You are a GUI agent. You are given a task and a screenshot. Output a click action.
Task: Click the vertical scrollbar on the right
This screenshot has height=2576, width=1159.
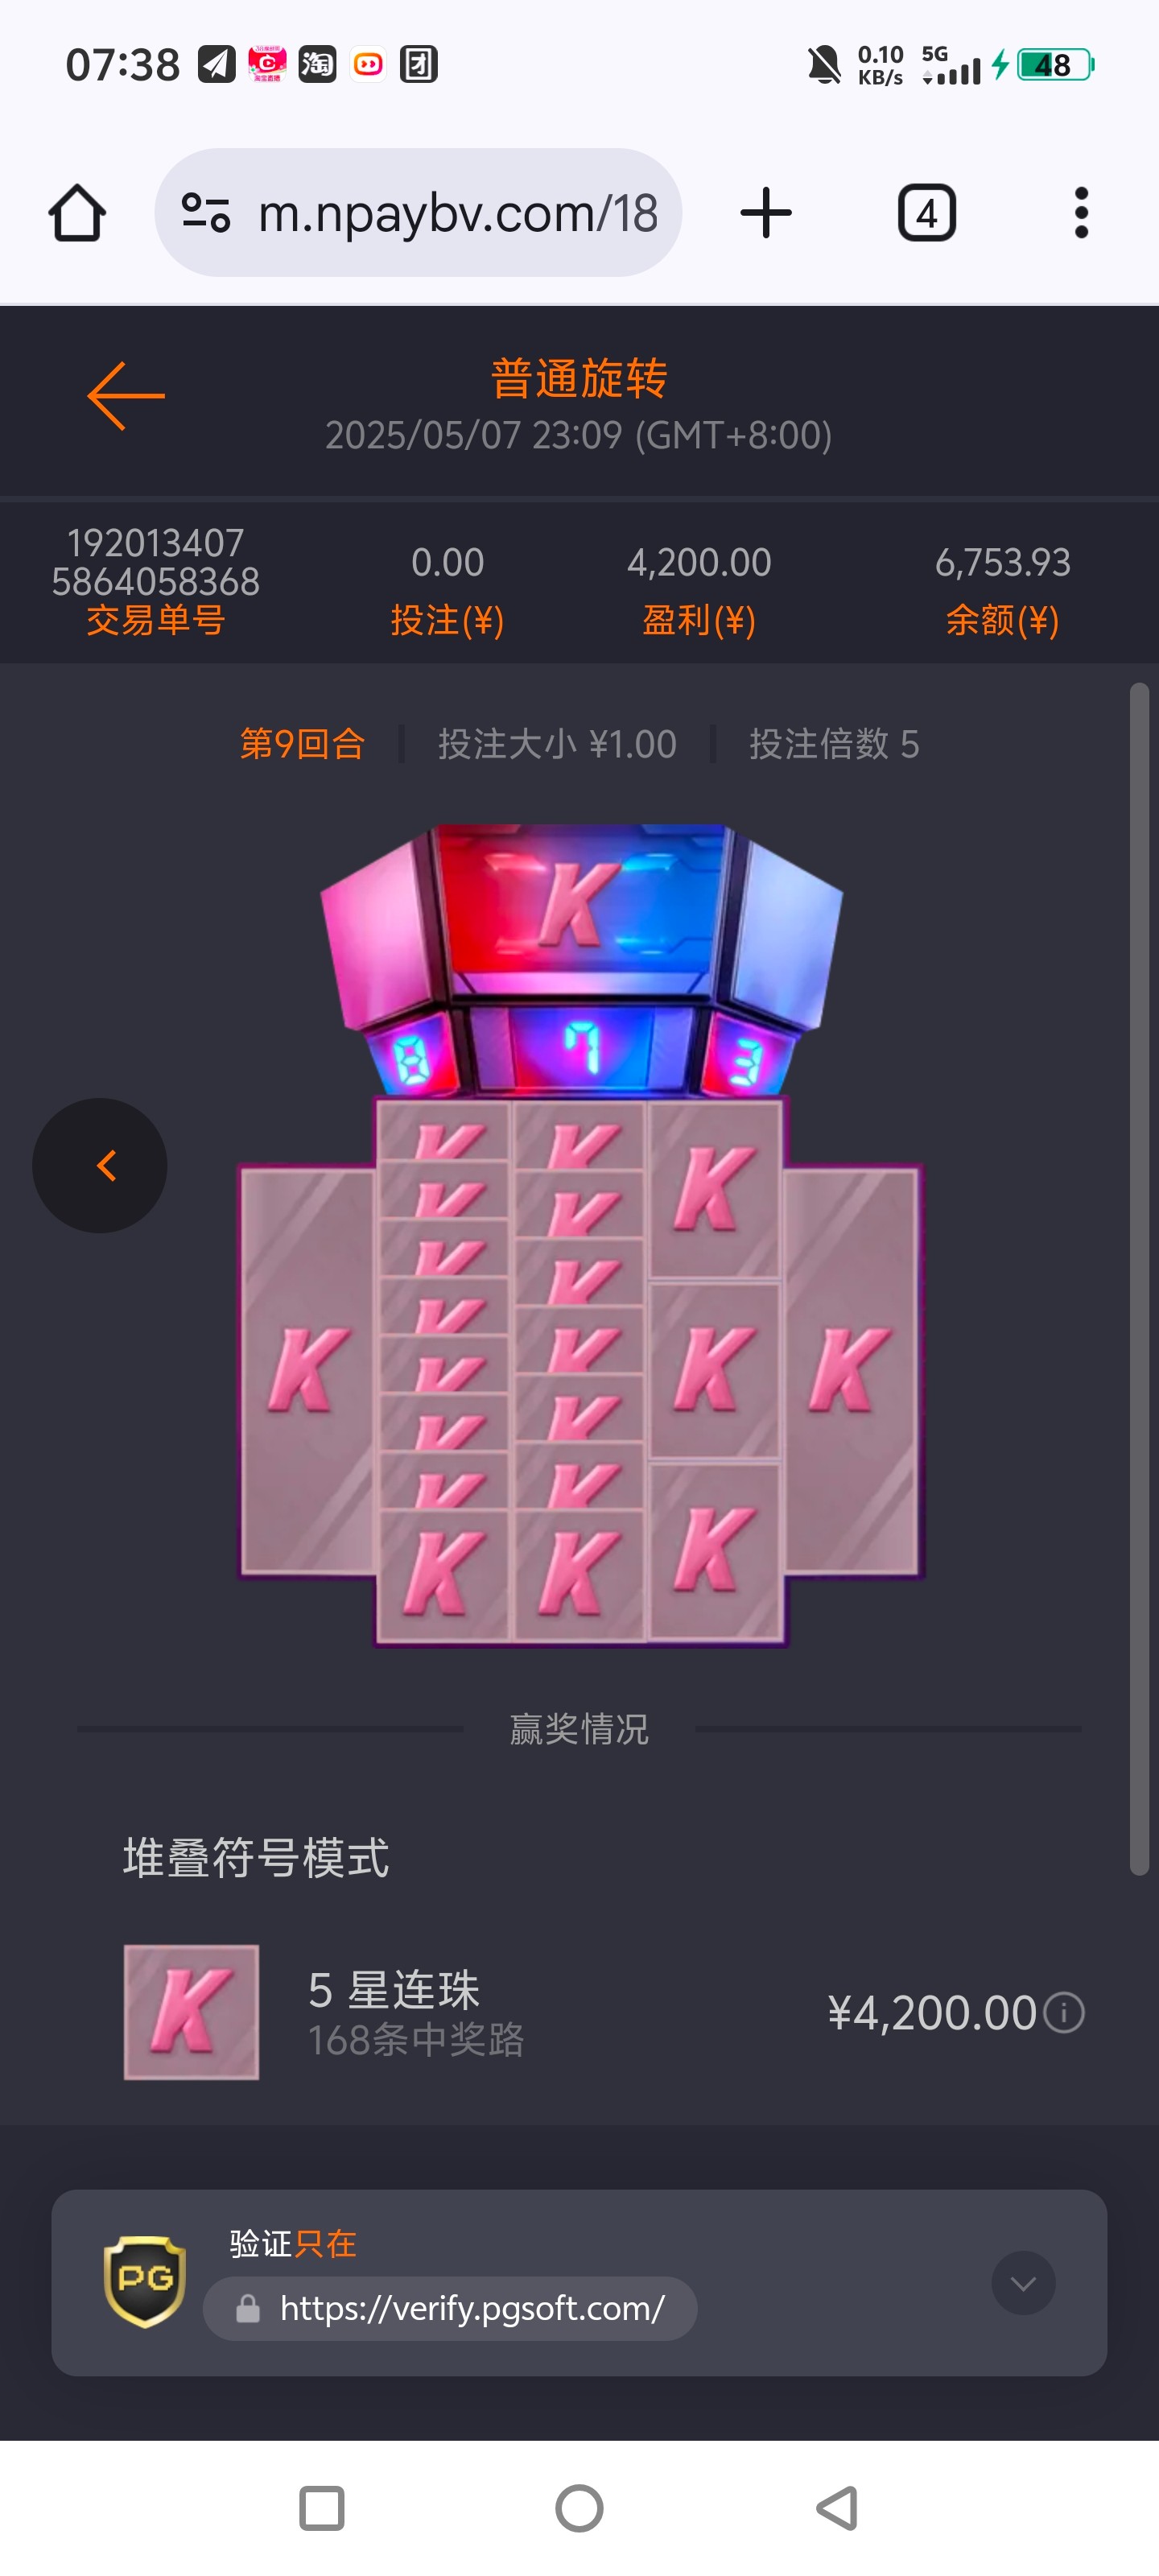(x=1139, y=1279)
